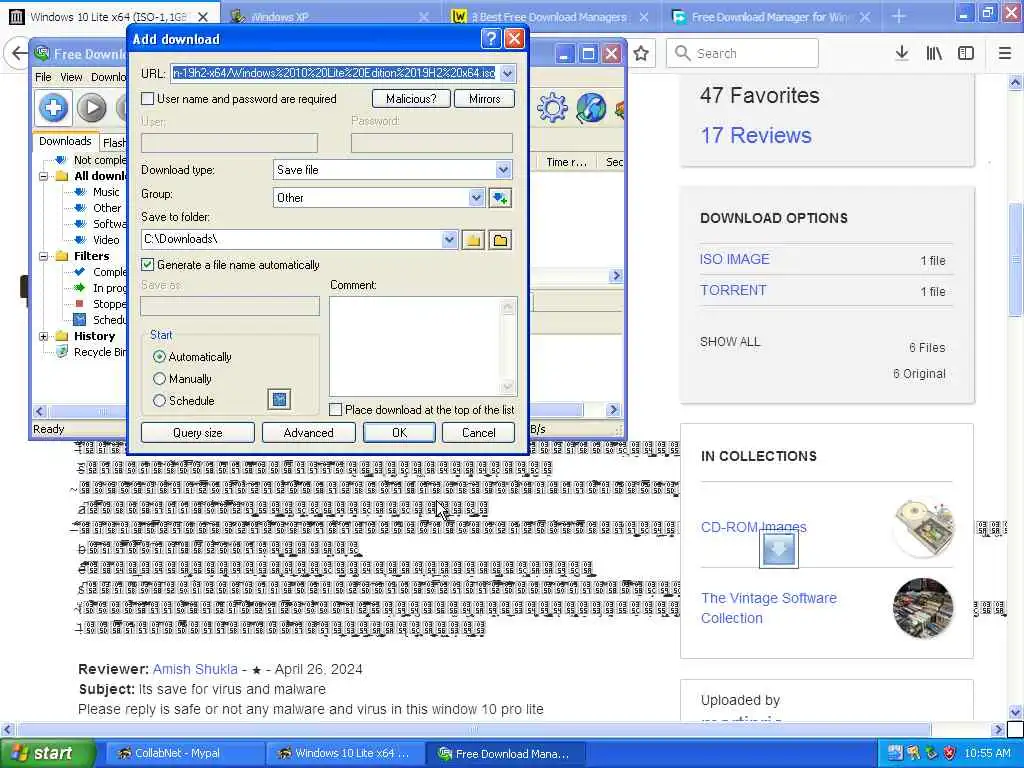1024x768 pixels.
Task: Click the globe browser icon in FDM toolbar
Action: 591,108
